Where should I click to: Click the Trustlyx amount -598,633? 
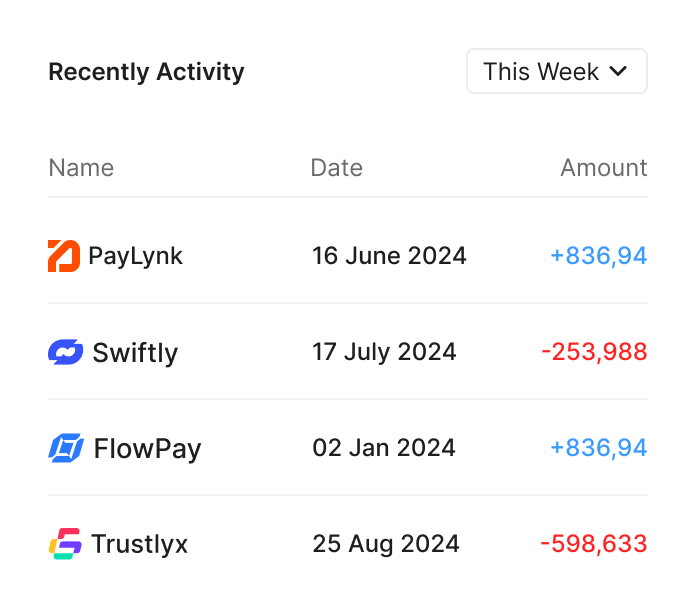[593, 544]
